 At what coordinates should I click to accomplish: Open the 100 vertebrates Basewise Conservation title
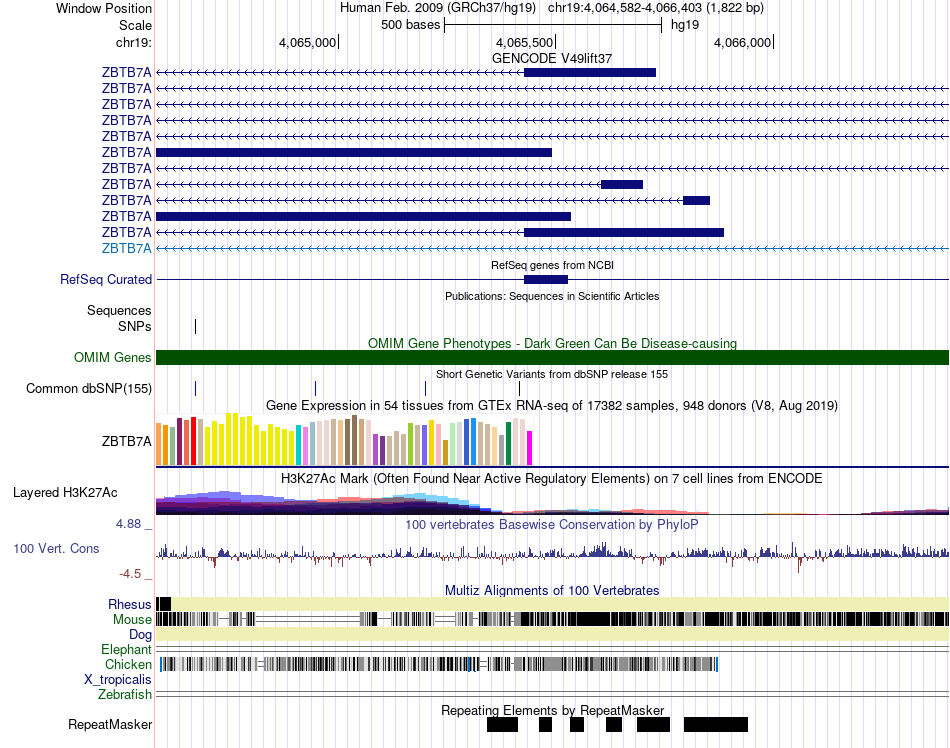(552, 525)
